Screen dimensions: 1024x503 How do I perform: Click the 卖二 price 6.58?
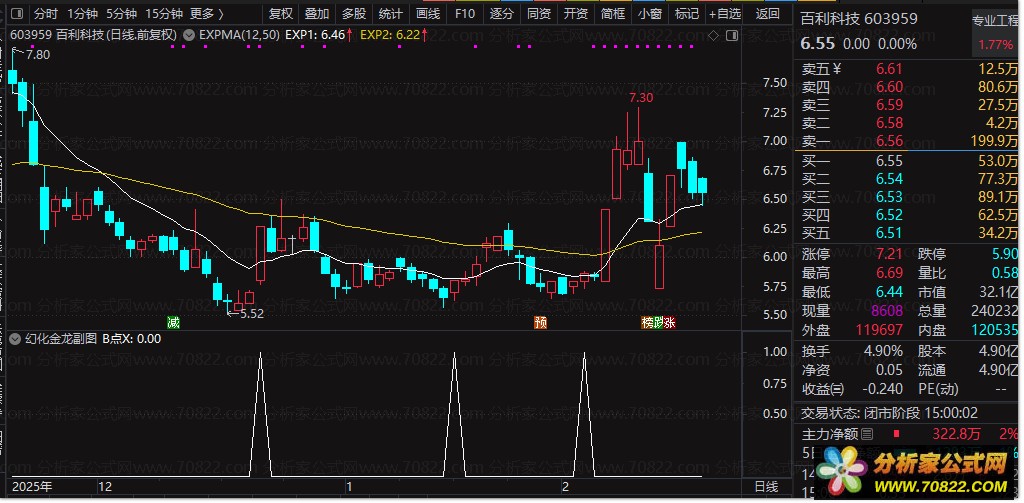[889, 123]
